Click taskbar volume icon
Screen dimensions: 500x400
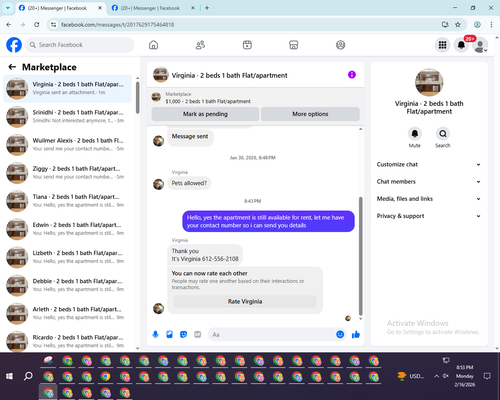click(x=446, y=376)
